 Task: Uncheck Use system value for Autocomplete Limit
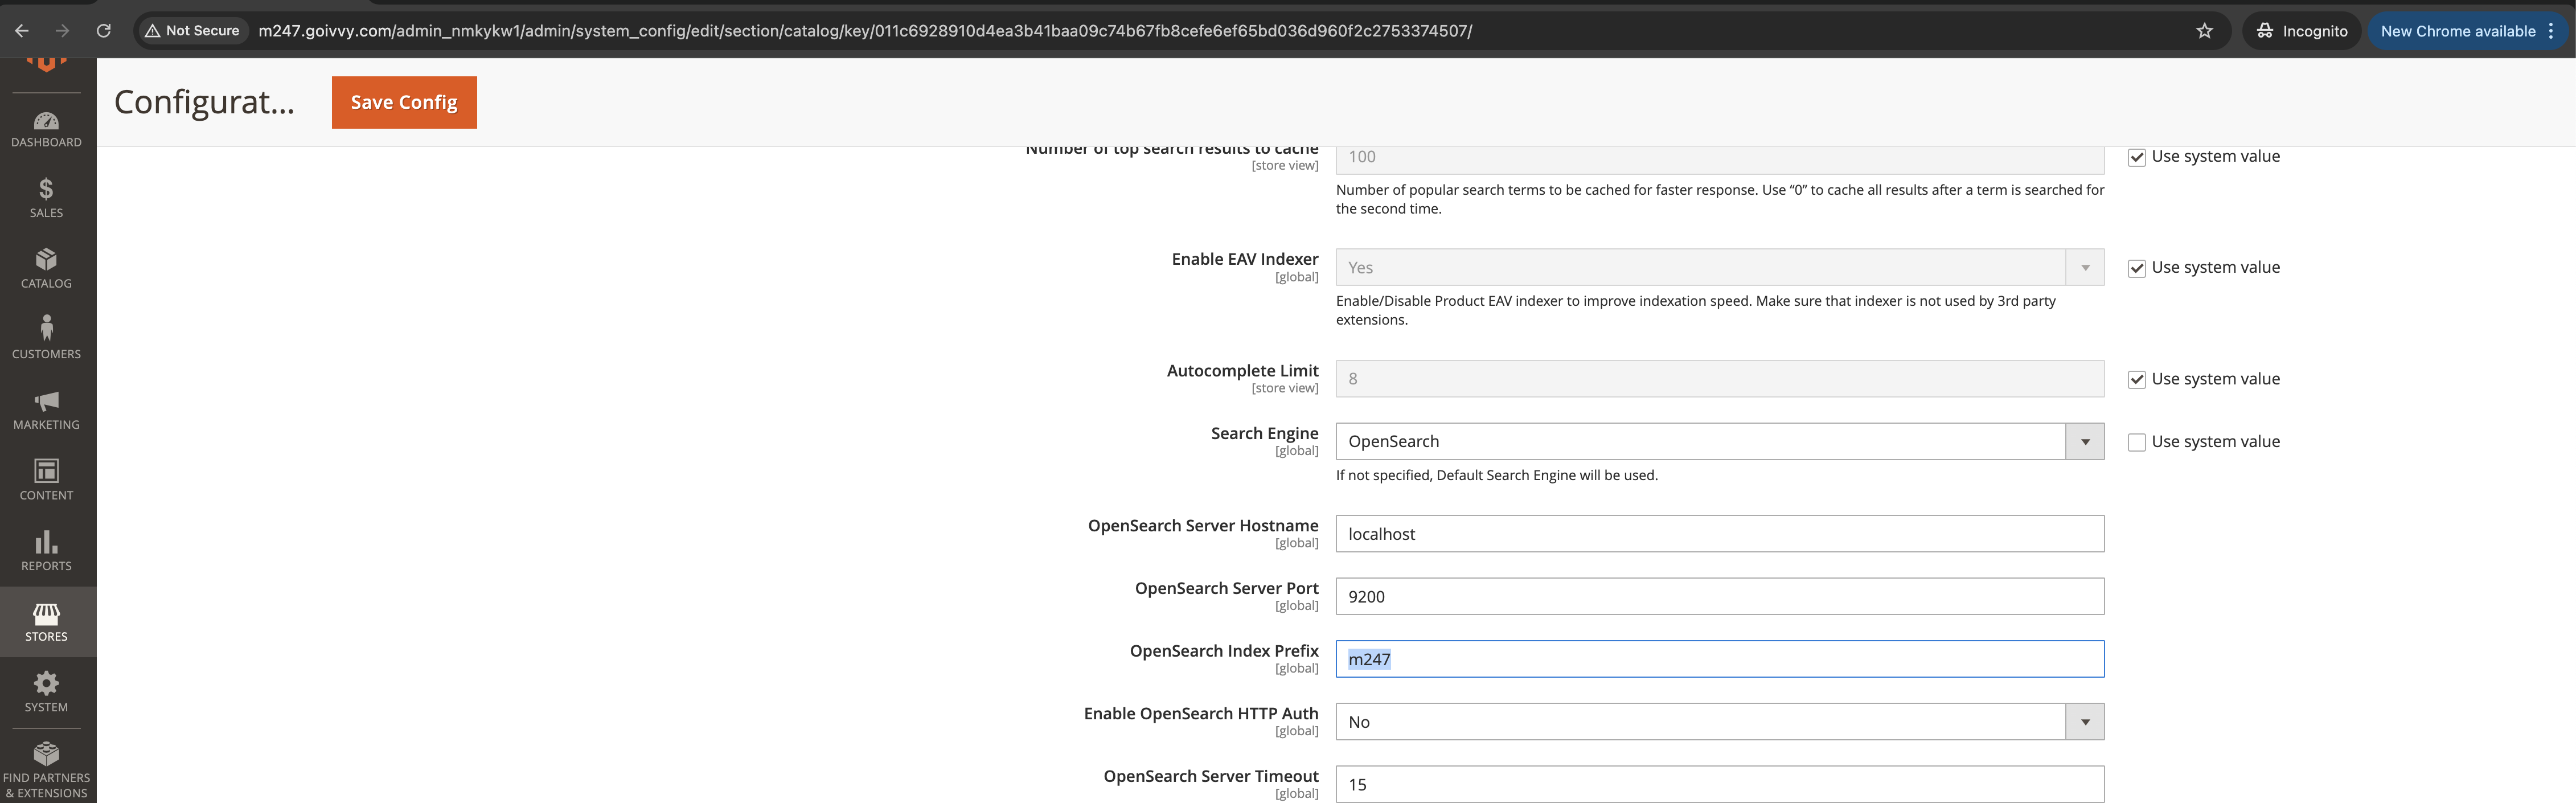tap(2138, 378)
